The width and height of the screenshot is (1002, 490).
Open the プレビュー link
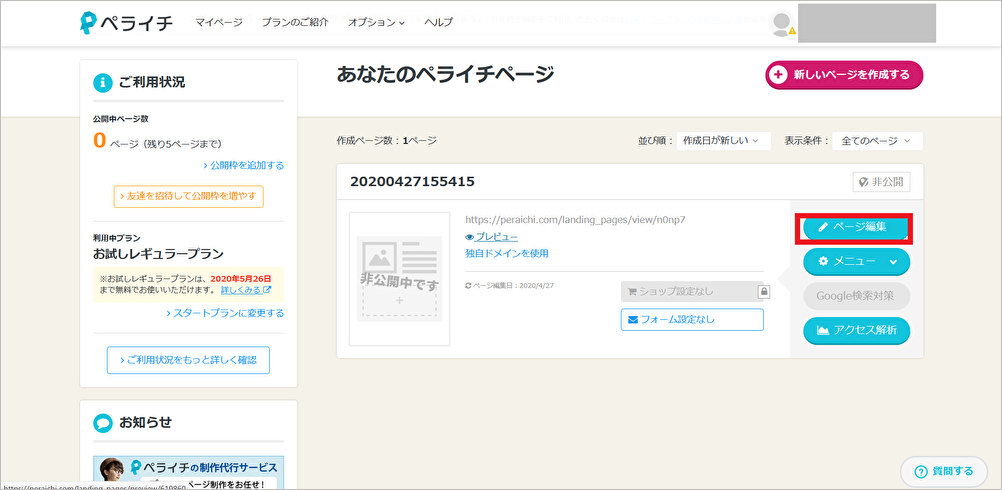pyautogui.click(x=497, y=237)
